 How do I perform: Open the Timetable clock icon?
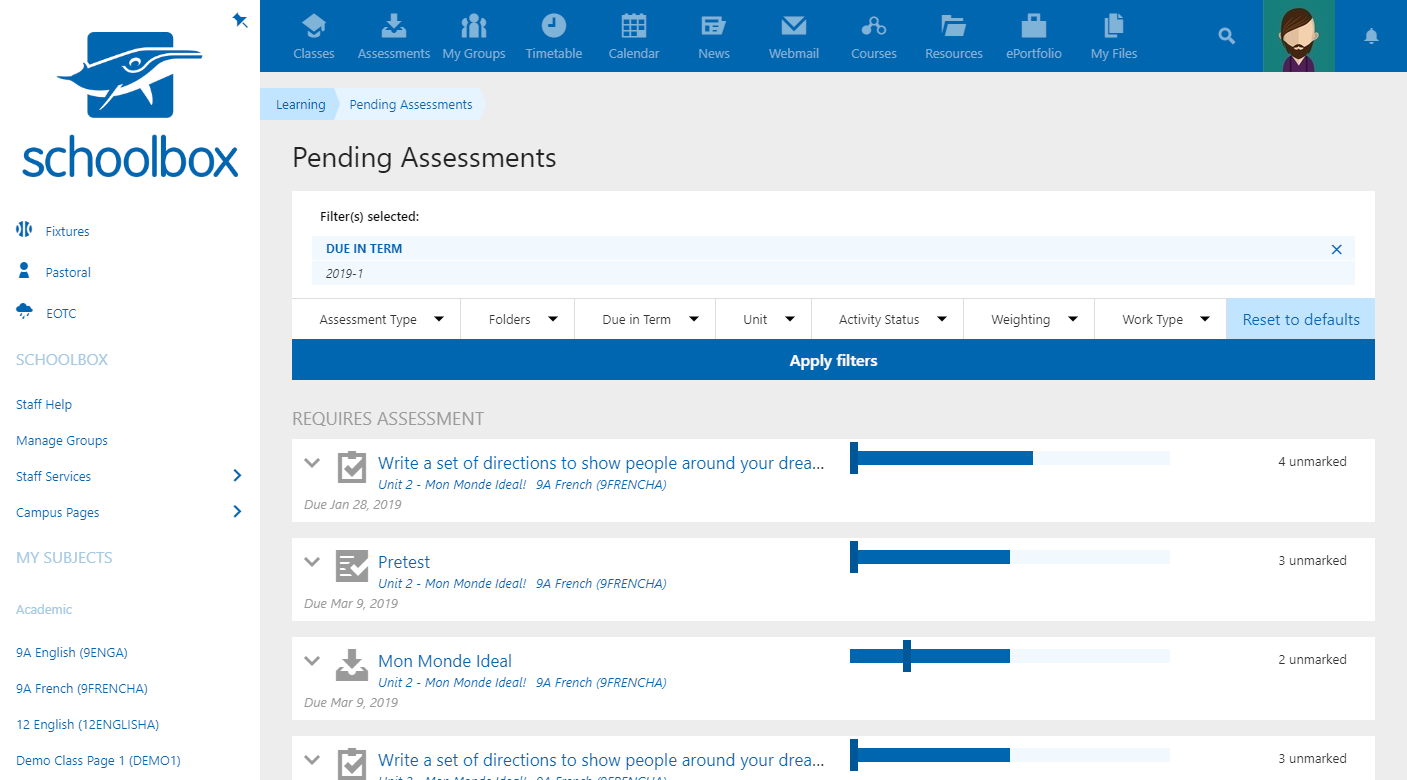553,27
